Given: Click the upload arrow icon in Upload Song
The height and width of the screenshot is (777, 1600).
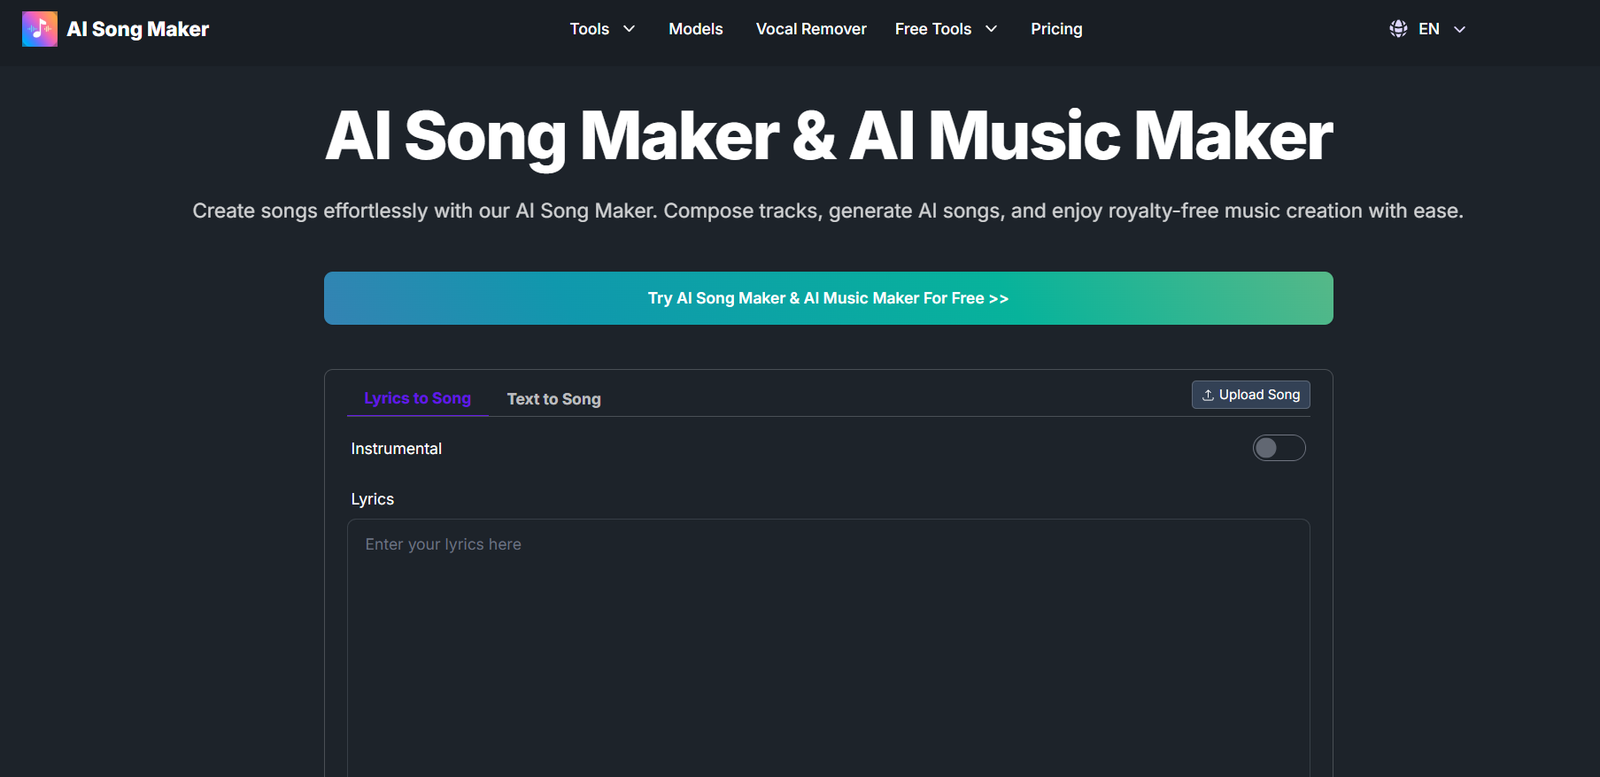Looking at the screenshot, I should pos(1208,395).
